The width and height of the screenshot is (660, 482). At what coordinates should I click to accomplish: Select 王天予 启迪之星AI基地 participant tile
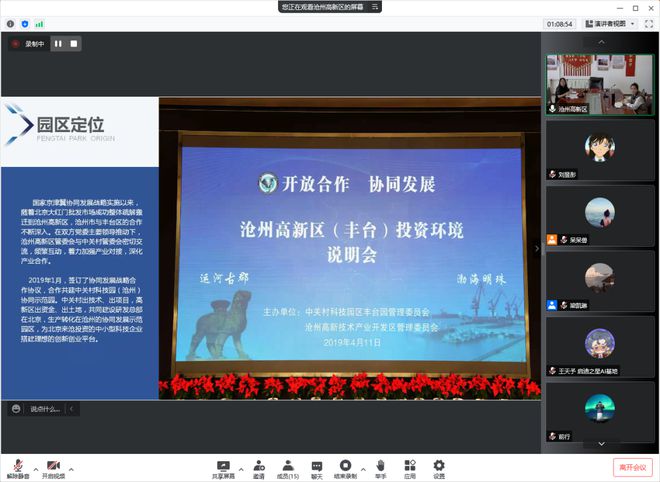click(x=600, y=347)
